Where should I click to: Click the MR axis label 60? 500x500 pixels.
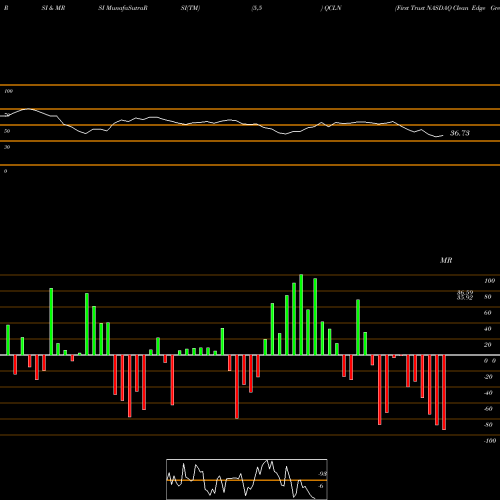(488, 313)
